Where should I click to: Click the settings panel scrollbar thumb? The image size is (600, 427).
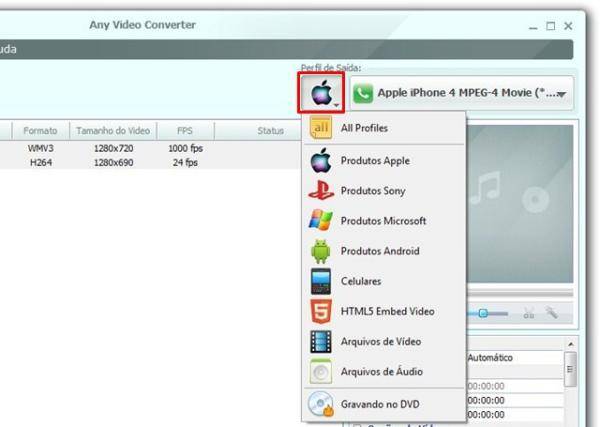[x=570, y=369]
